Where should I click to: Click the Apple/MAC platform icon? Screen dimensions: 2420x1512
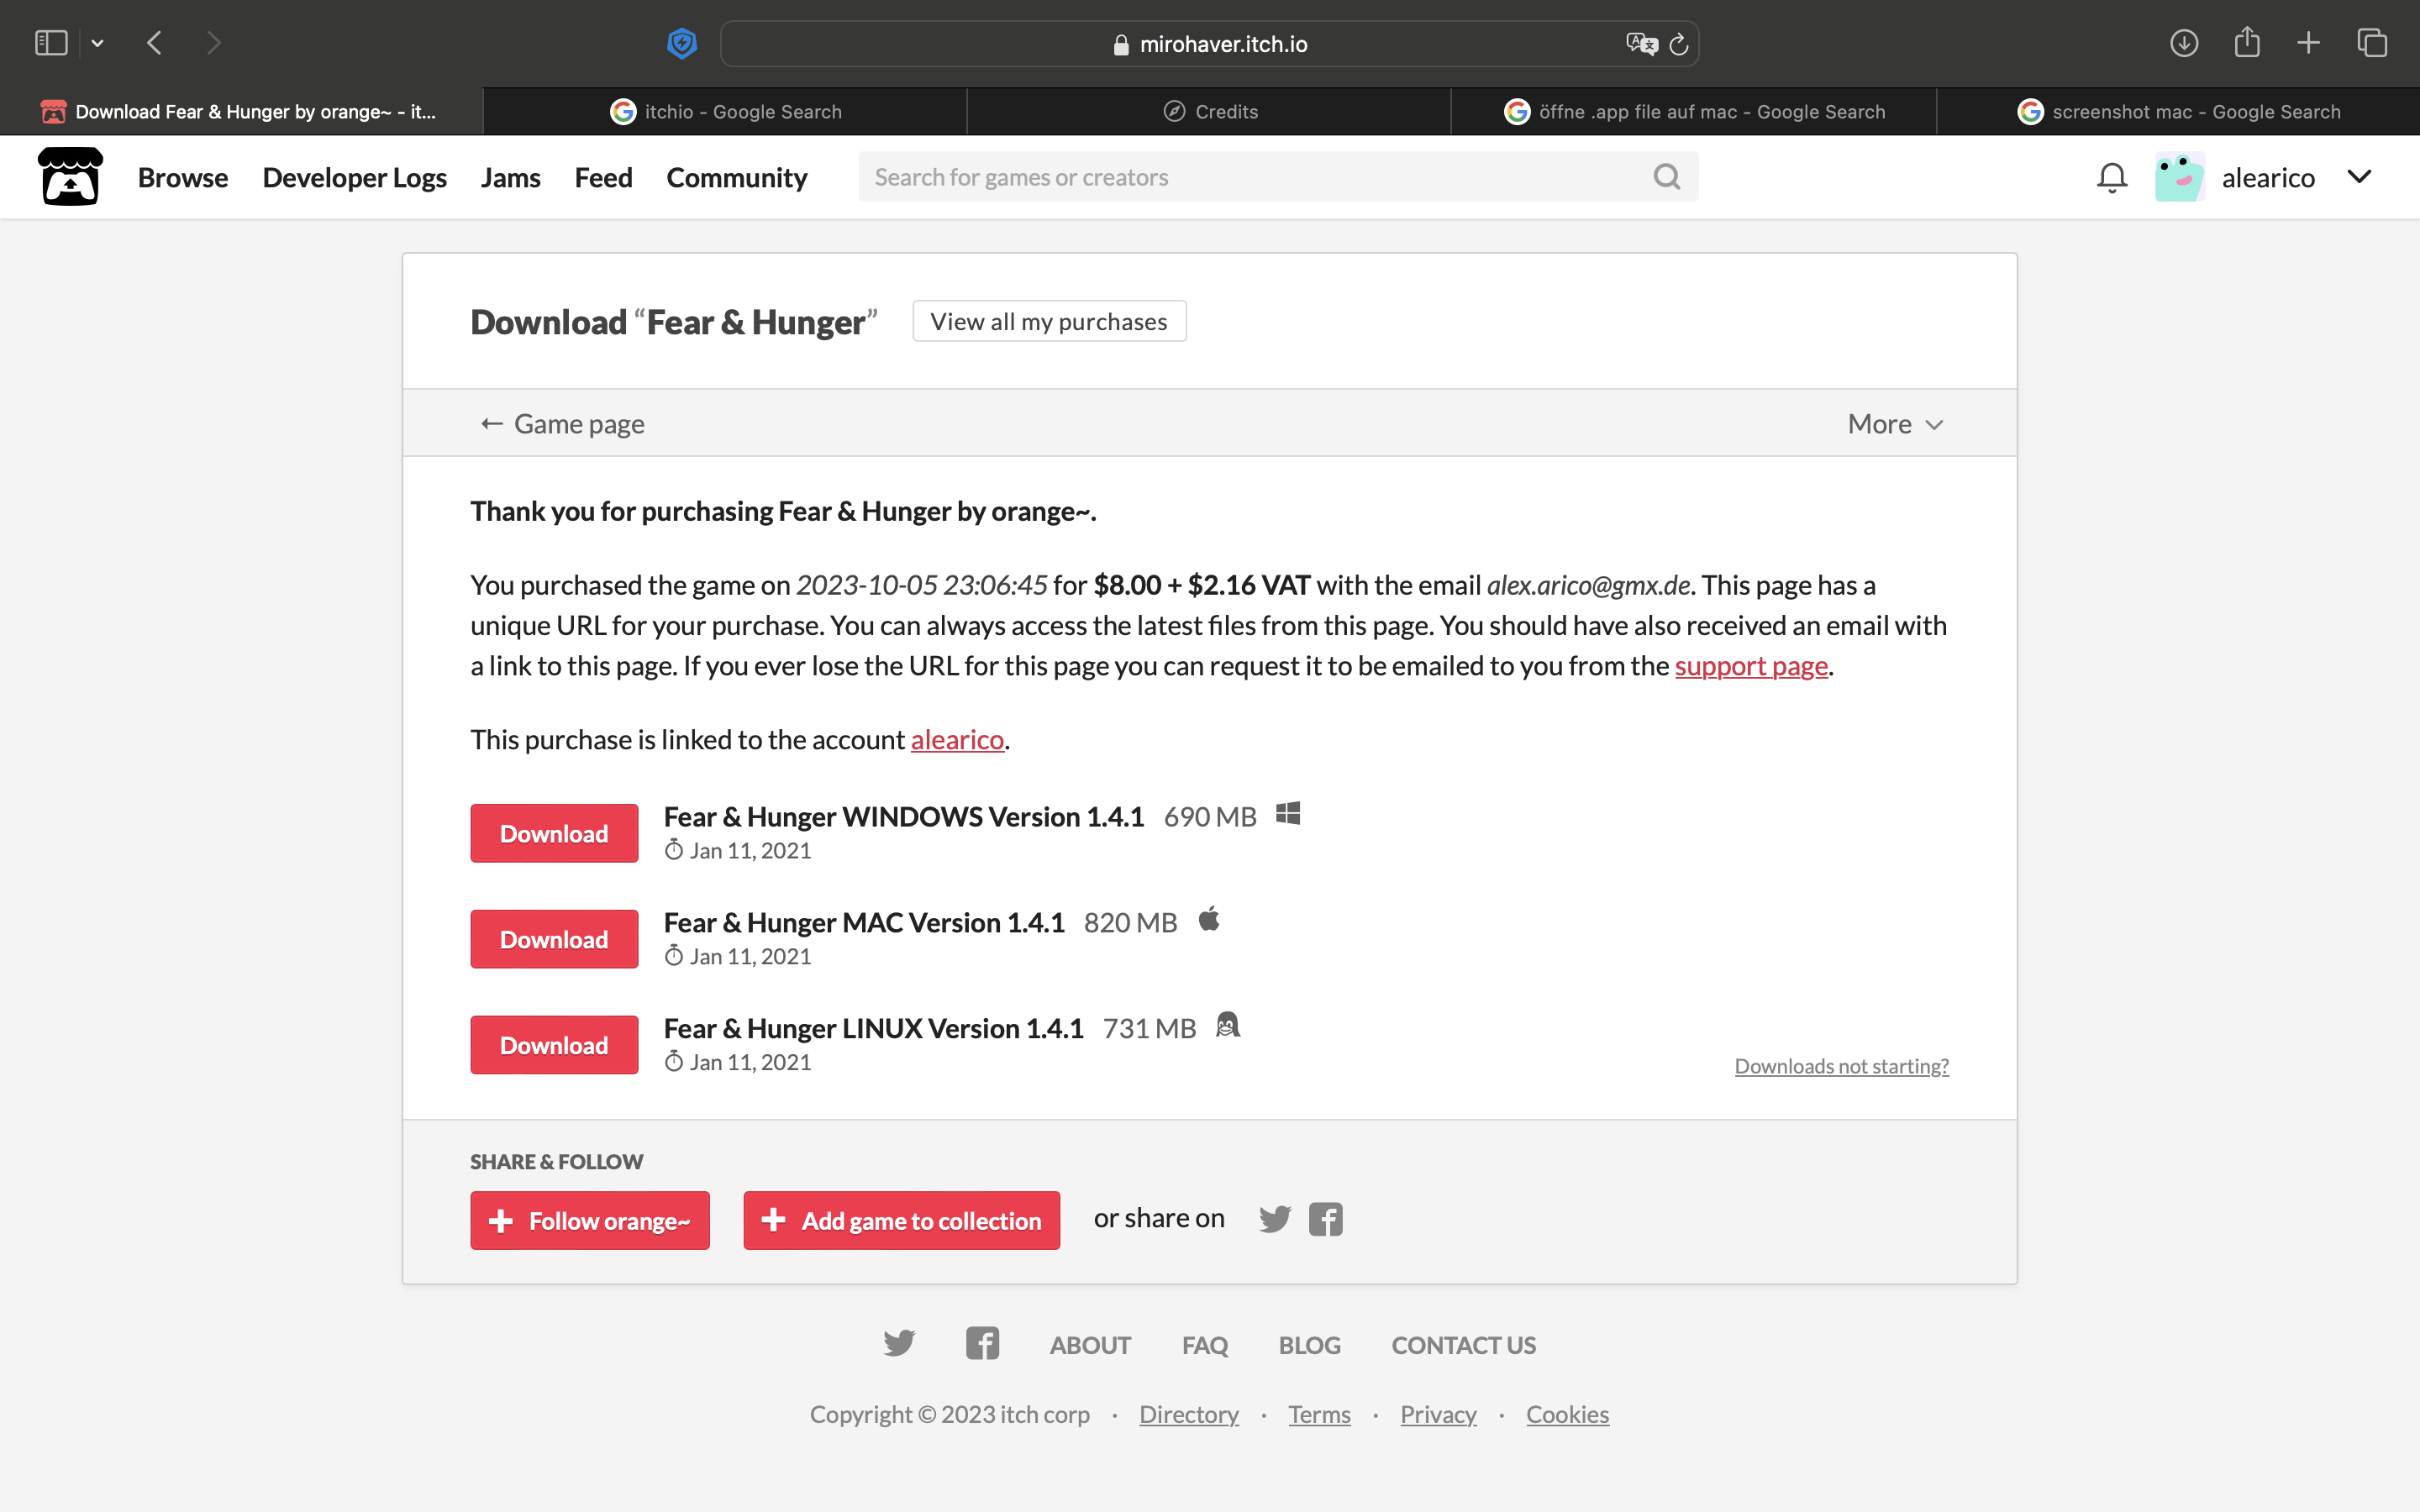(1213, 920)
